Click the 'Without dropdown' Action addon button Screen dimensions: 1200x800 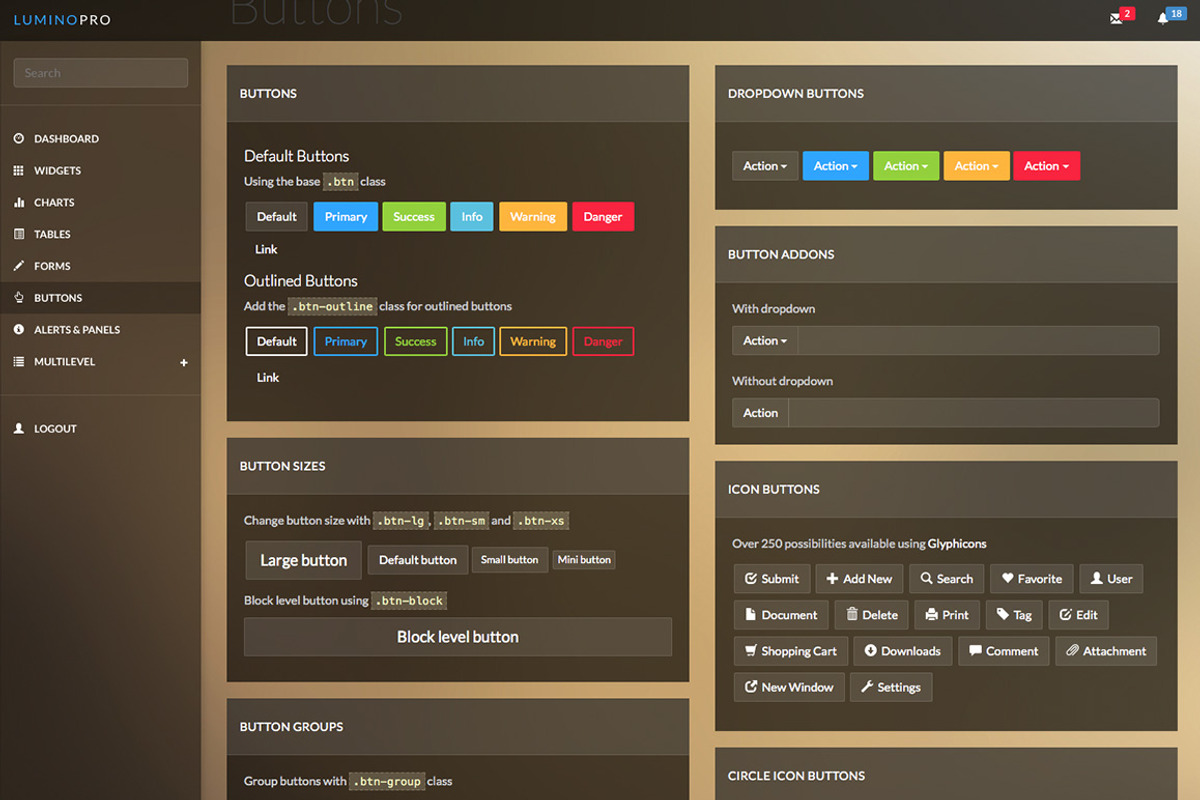[760, 413]
